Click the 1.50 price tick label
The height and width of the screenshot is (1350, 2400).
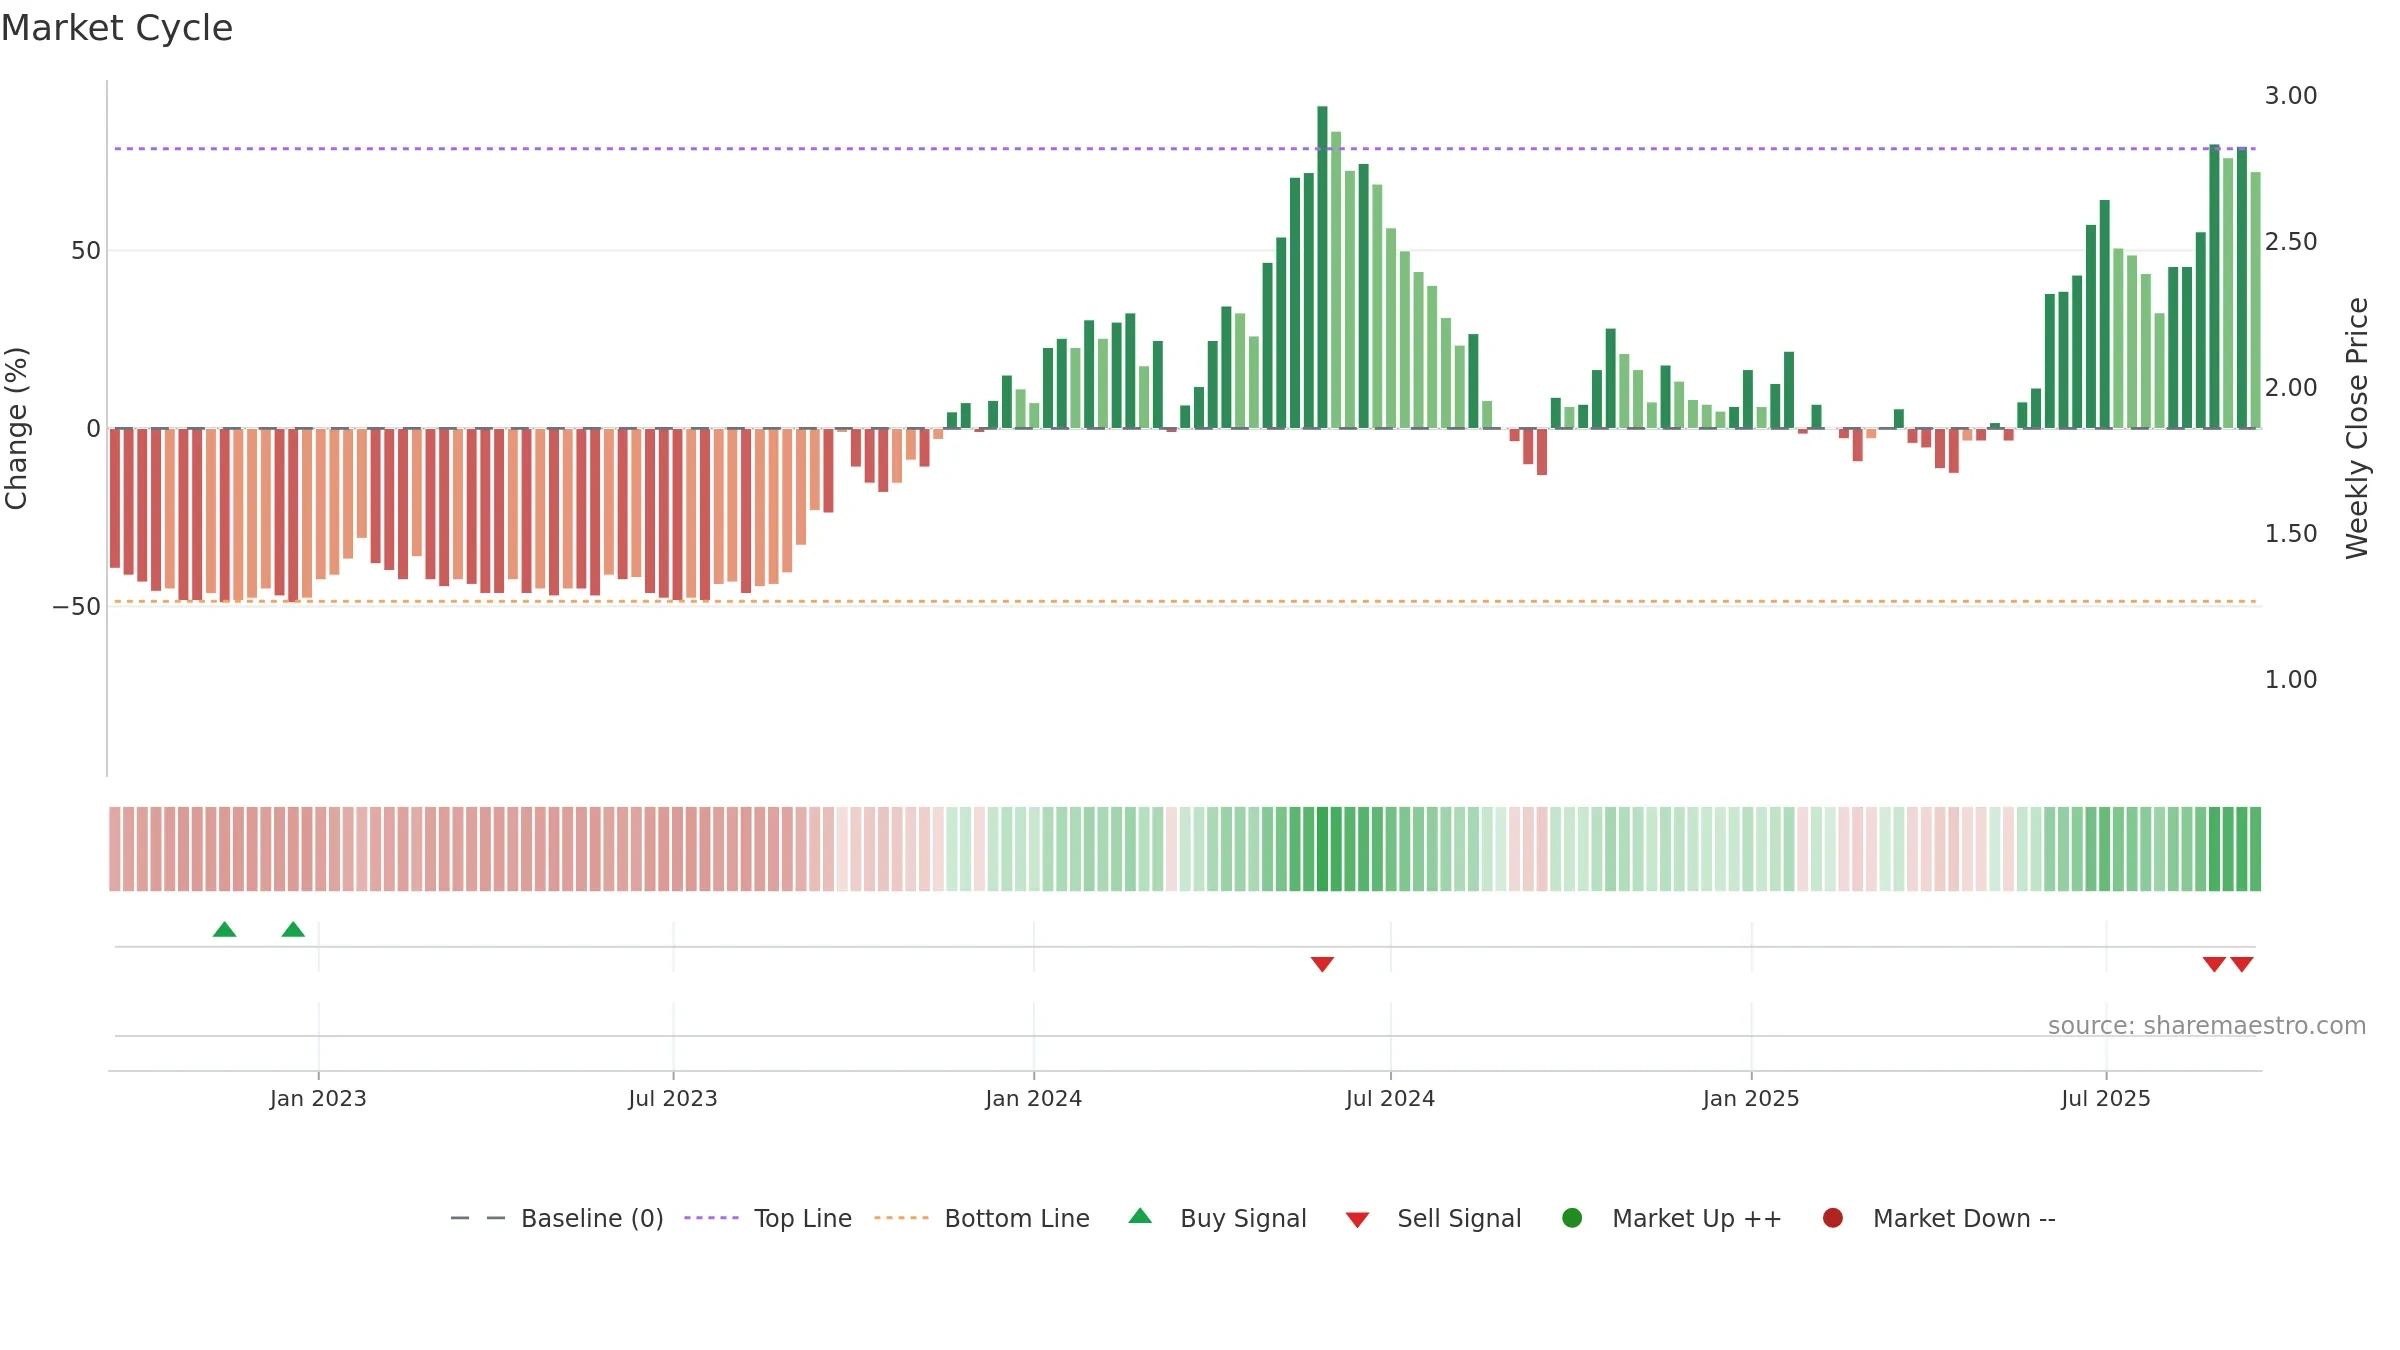2291,534
